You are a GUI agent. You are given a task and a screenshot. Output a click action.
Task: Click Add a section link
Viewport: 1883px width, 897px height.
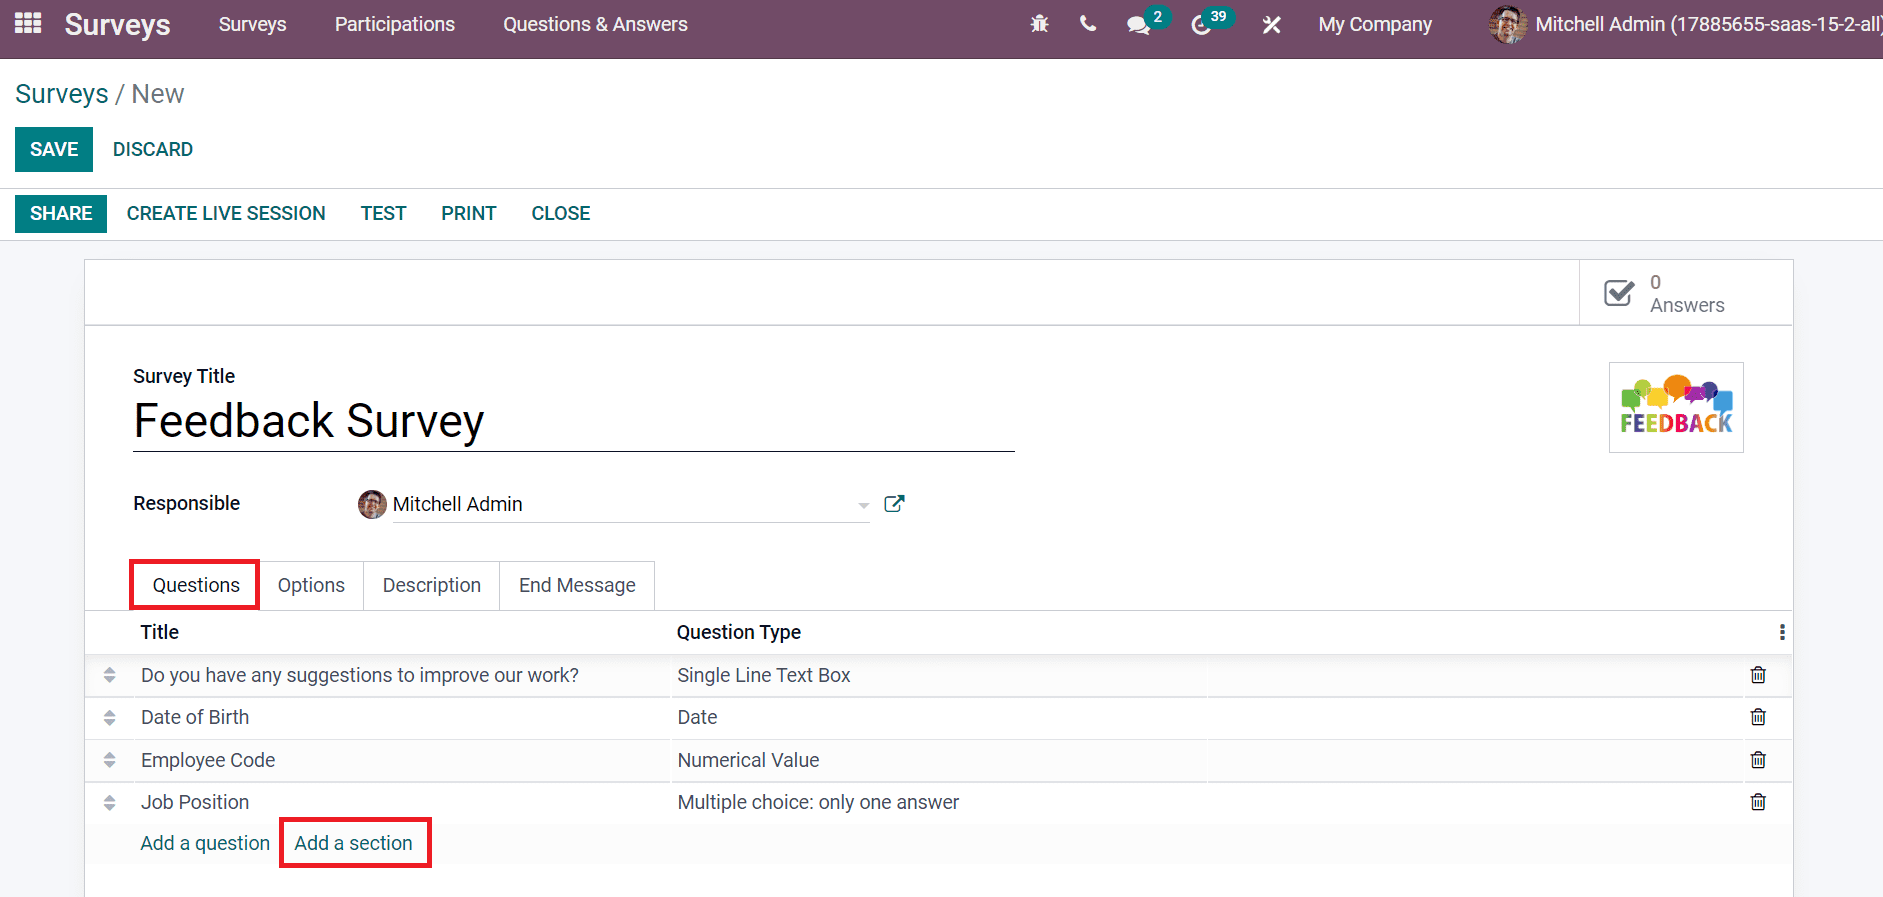click(353, 843)
